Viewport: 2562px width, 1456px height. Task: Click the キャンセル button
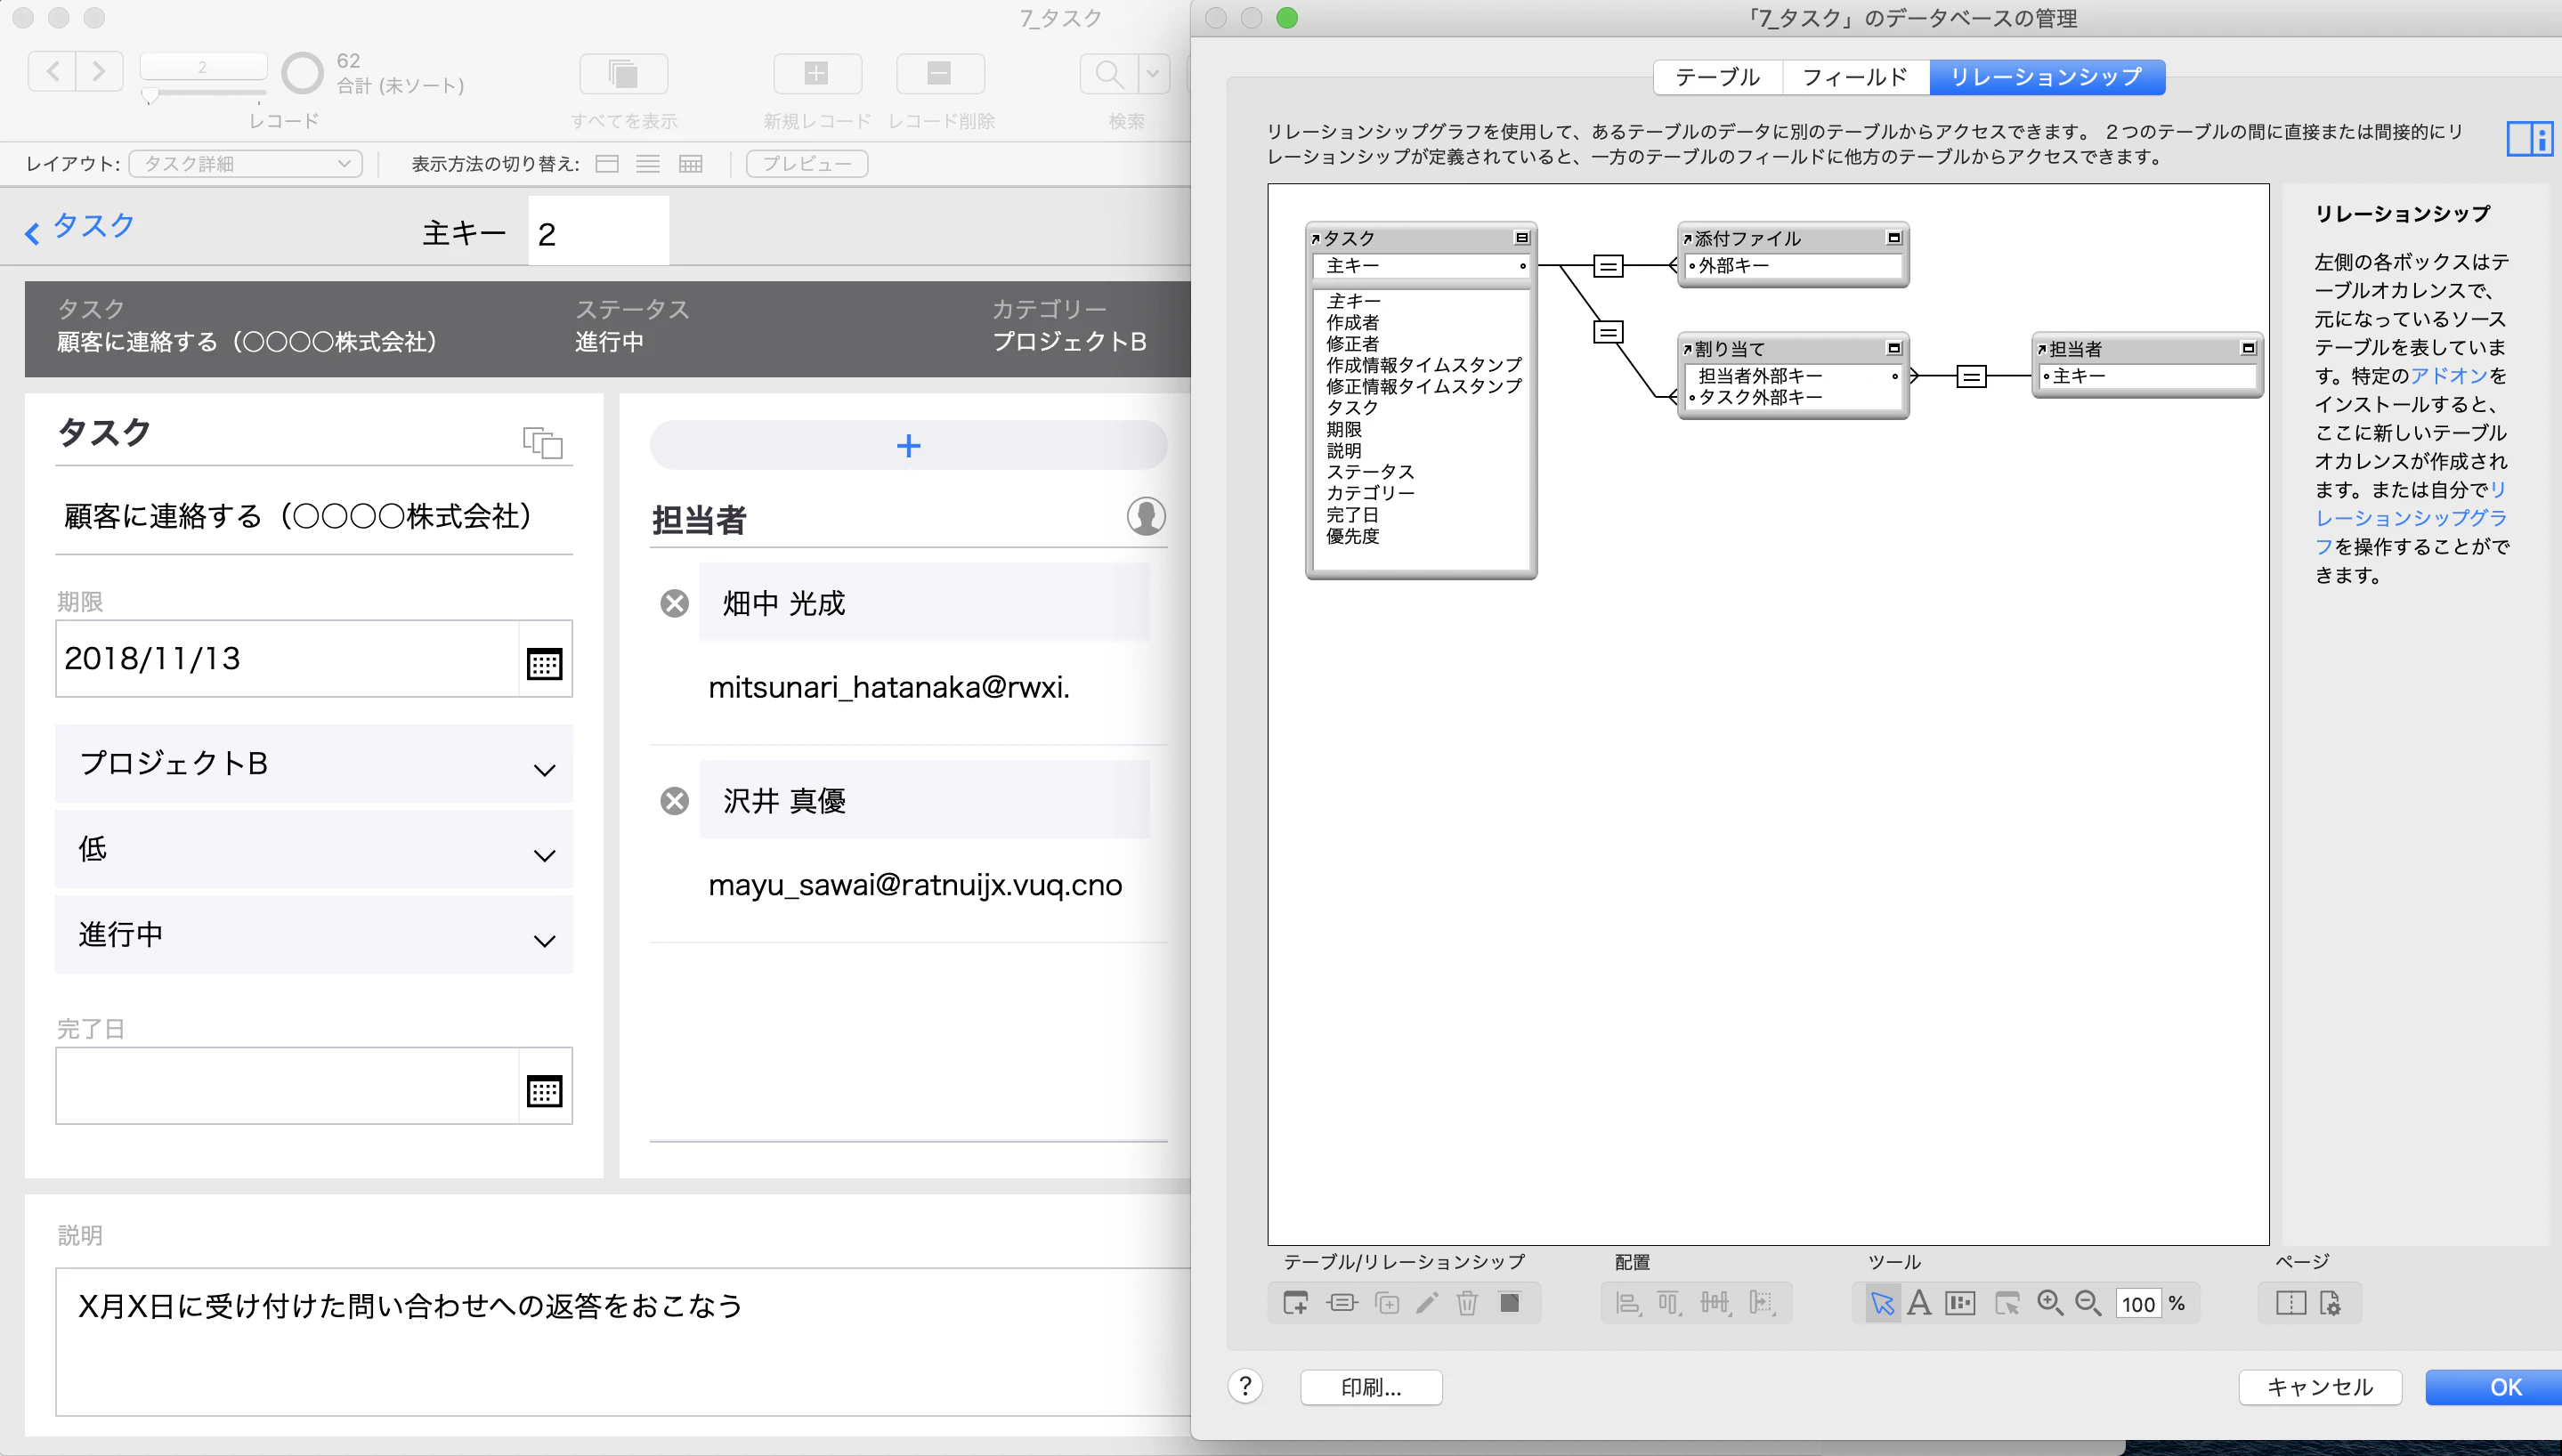pyautogui.click(x=2320, y=1387)
